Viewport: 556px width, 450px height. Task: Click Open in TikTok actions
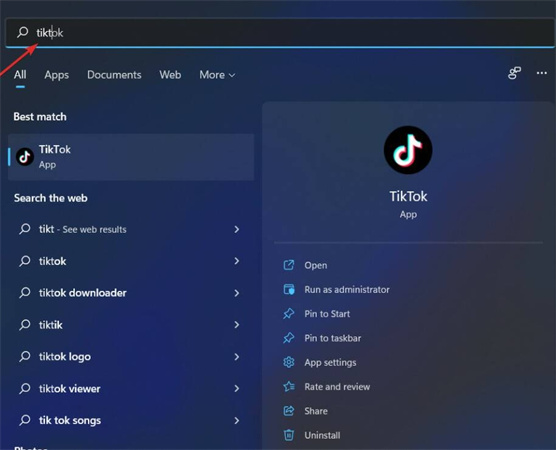pyautogui.click(x=316, y=265)
